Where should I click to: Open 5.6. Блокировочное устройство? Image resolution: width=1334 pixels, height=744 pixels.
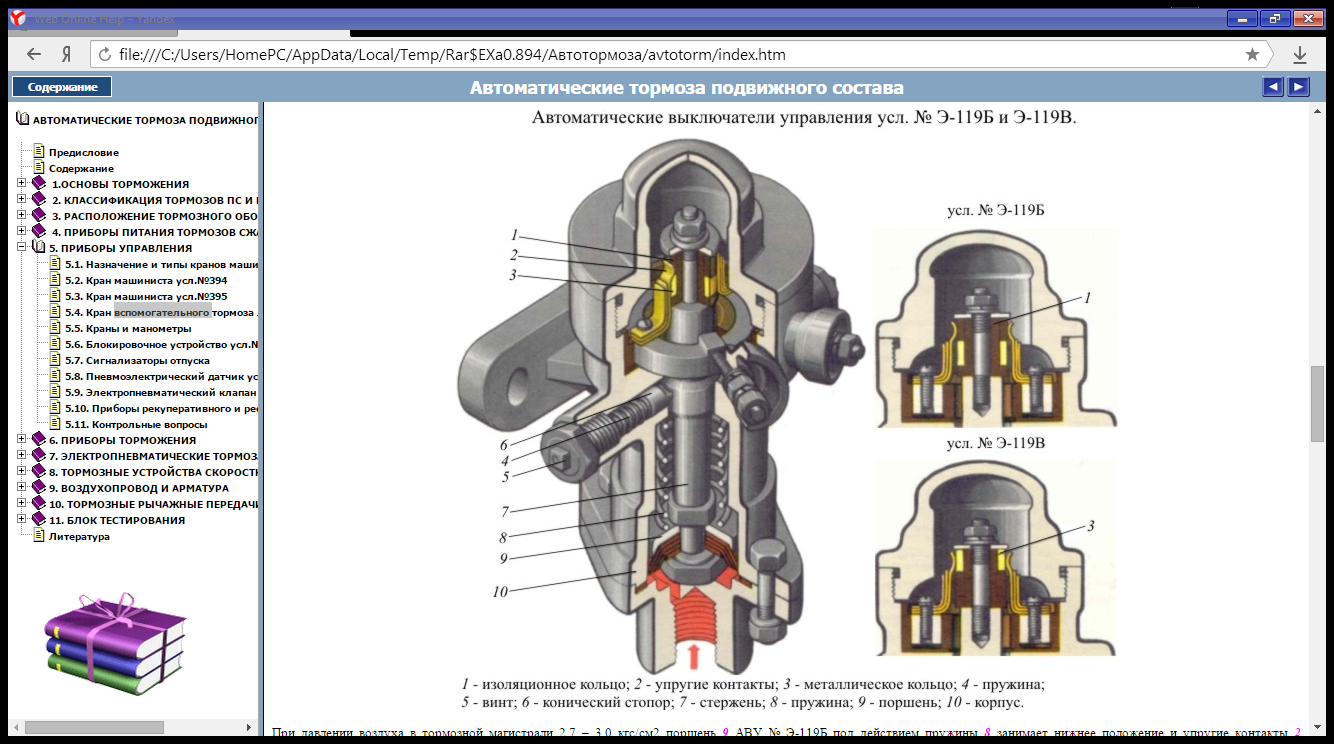click(x=162, y=345)
